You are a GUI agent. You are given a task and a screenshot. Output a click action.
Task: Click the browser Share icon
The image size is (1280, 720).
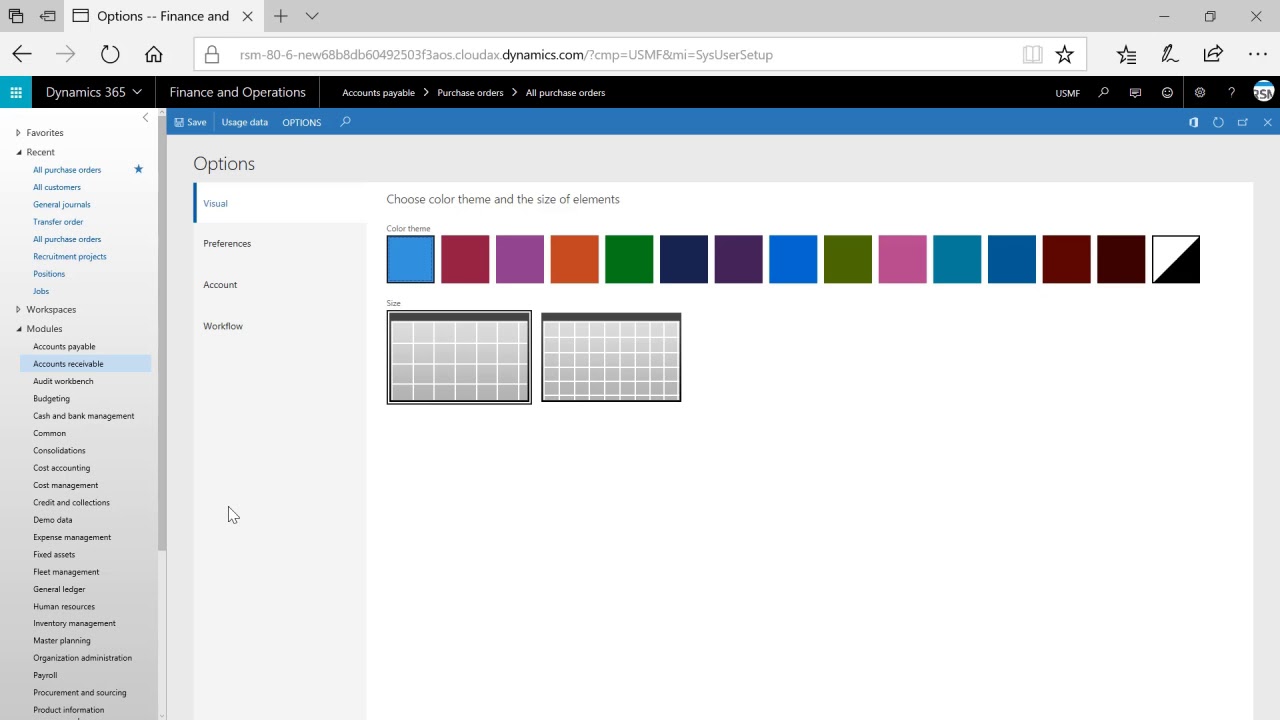click(1213, 54)
